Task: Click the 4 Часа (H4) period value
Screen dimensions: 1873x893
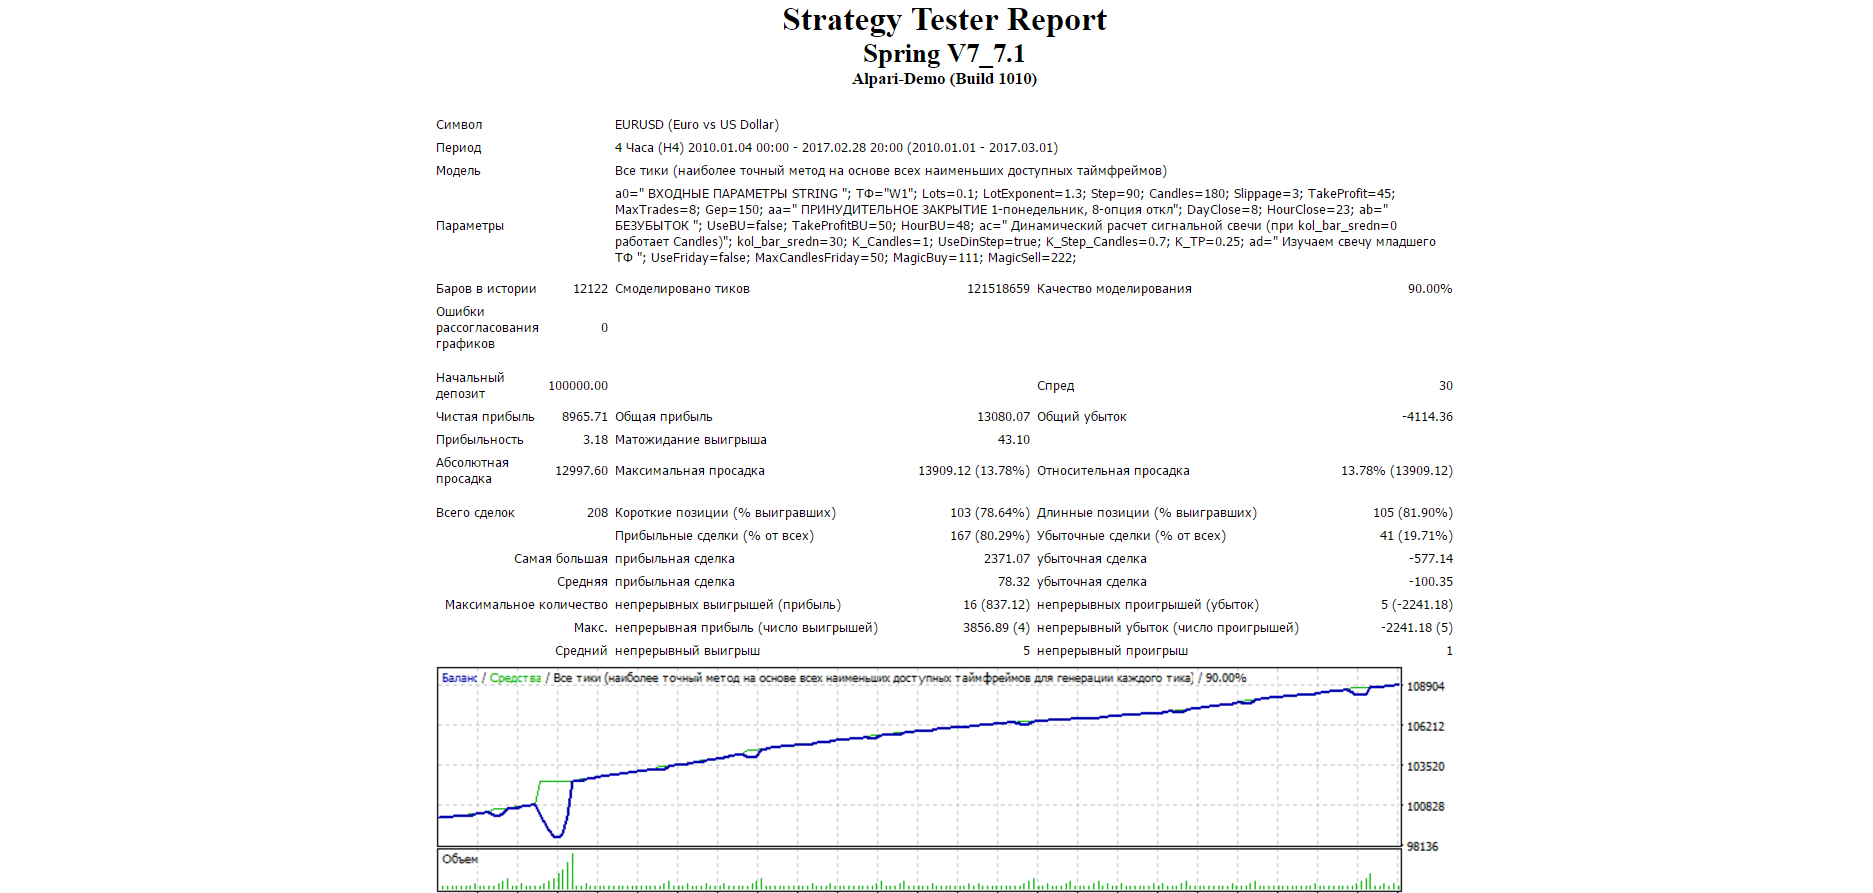Action: pos(836,148)
